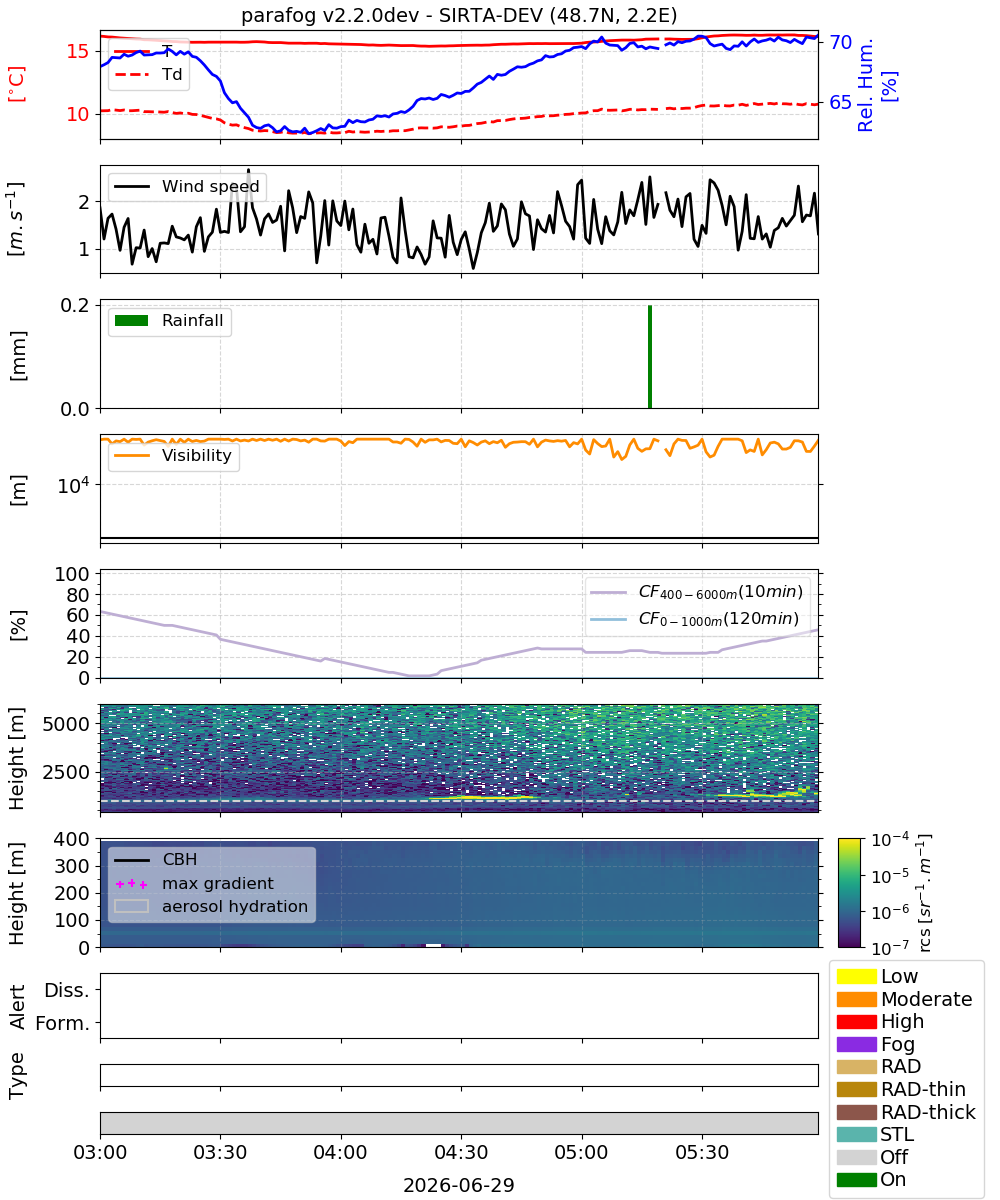Click the empty Type classification strip
1000x1200 pixels.
pos(459,1075)
